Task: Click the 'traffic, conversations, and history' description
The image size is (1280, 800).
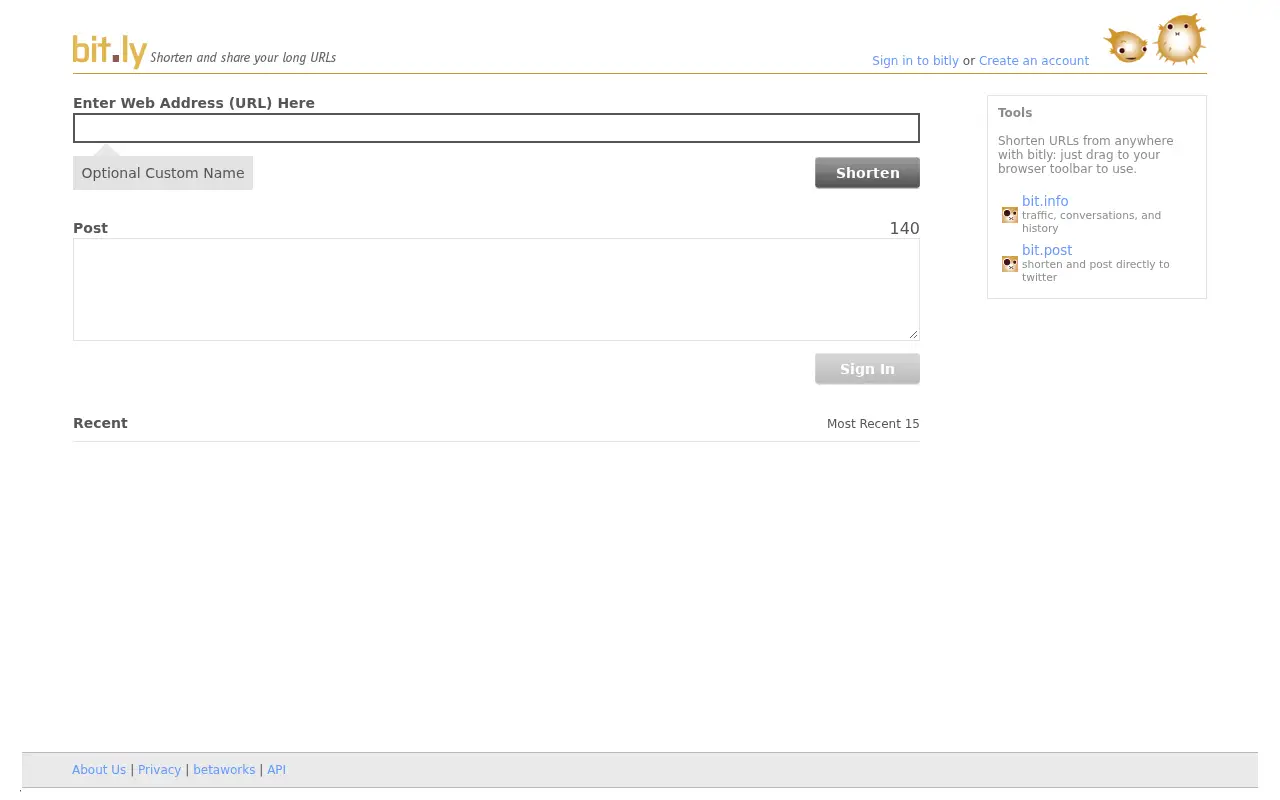Action: tap(1091, 222)
